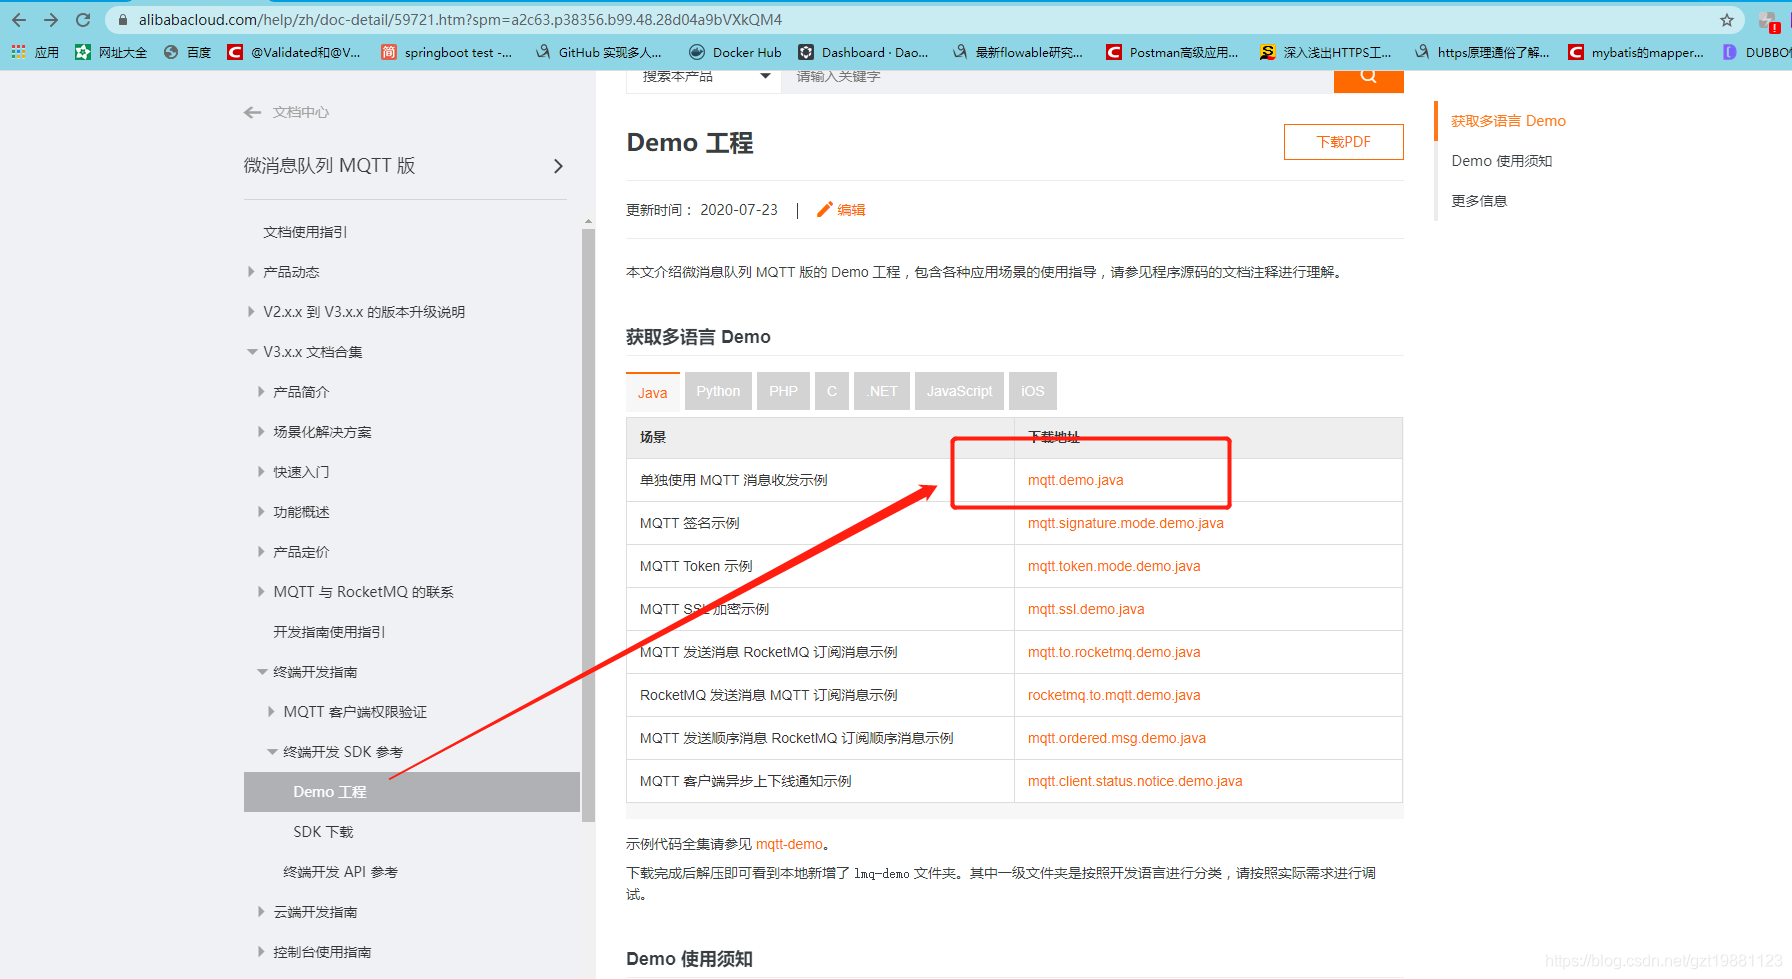Open Docker Hub bookmark
The width and height of the screenshot is (1792, 979).
tap(735, 52)
